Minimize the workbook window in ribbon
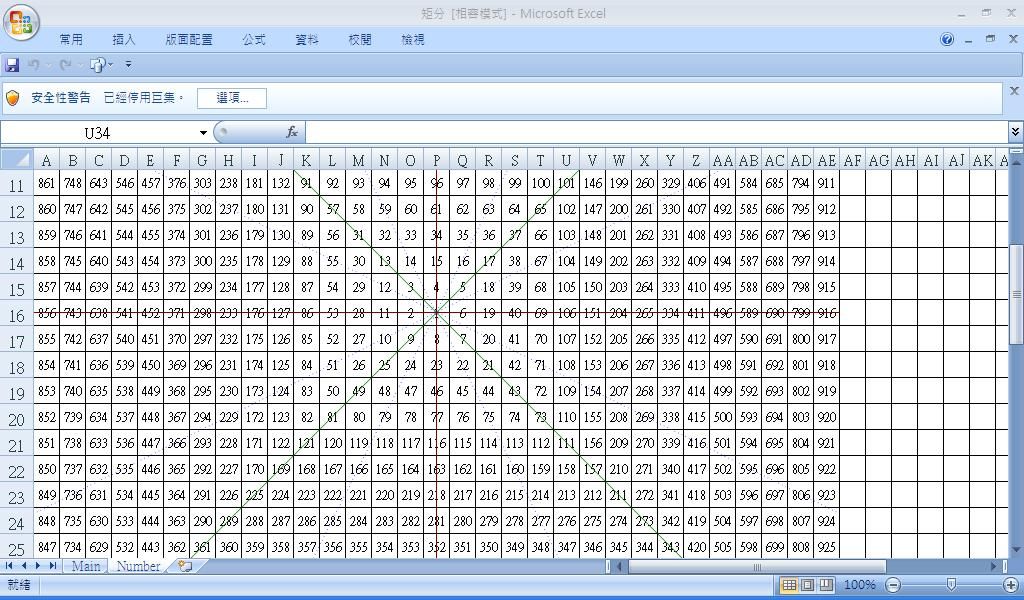The width and height of the screenshot is (1024, 600). (x=968, y=40)
